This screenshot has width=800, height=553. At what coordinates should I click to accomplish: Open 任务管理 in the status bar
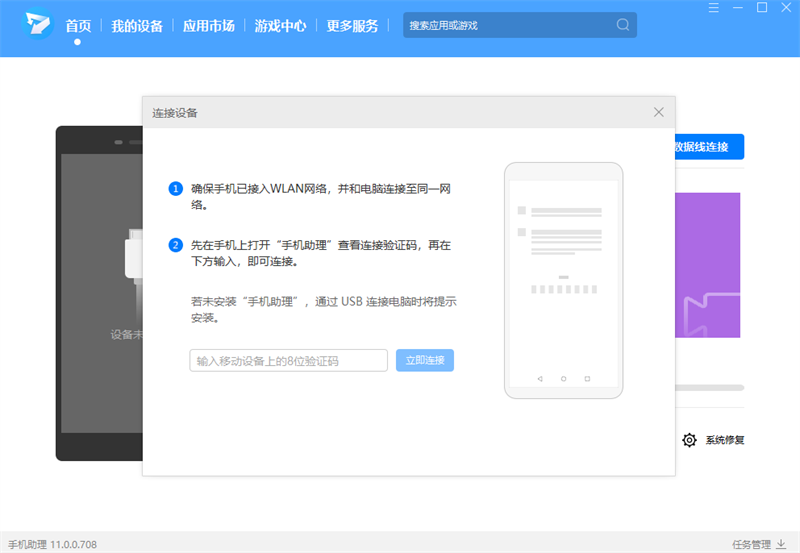pyautogui.click(x=751, y=545)
